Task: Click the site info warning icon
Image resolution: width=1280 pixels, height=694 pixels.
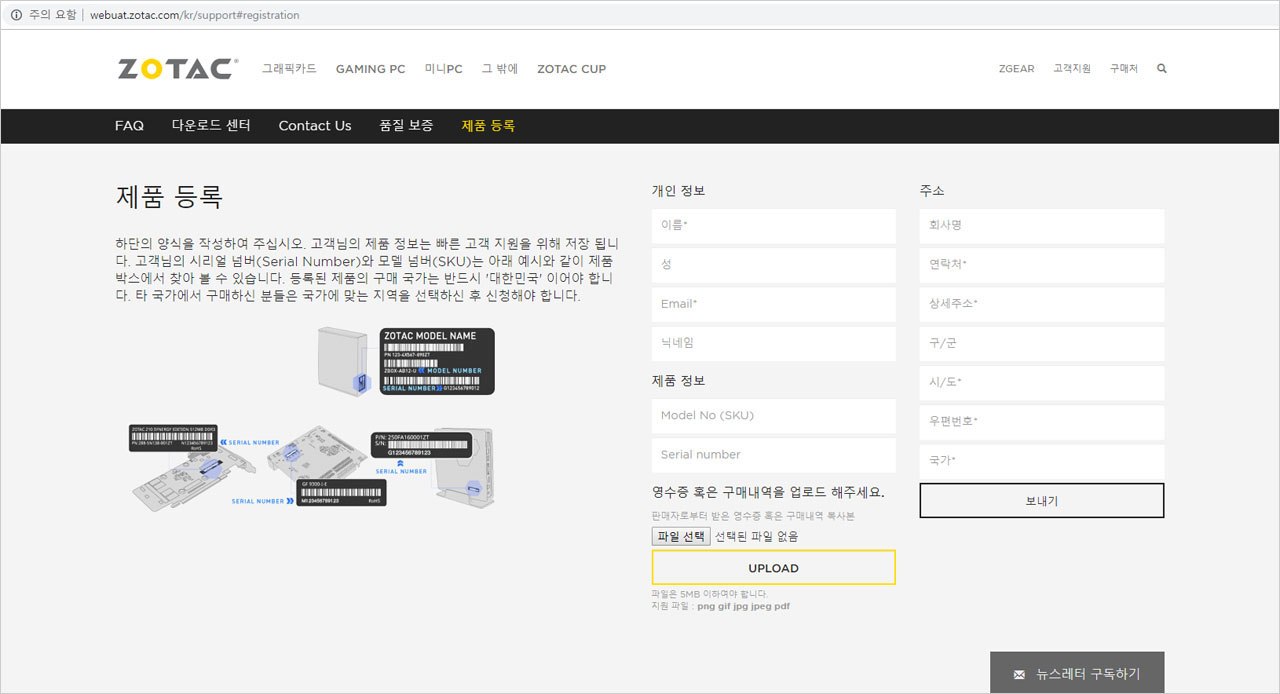Action: point(16,15)
